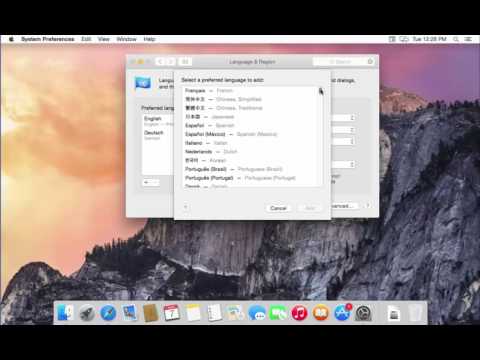Select Chinese, Simplified in the list
The height and width of the screenshot is (360, 480).
click(251, 99)
